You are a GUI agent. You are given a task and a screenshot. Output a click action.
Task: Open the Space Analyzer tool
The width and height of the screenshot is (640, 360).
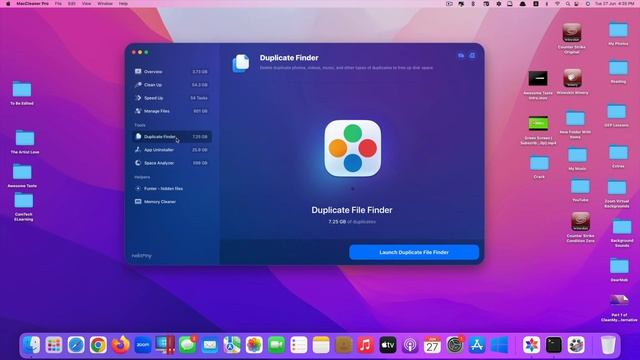tap(171, 163)
